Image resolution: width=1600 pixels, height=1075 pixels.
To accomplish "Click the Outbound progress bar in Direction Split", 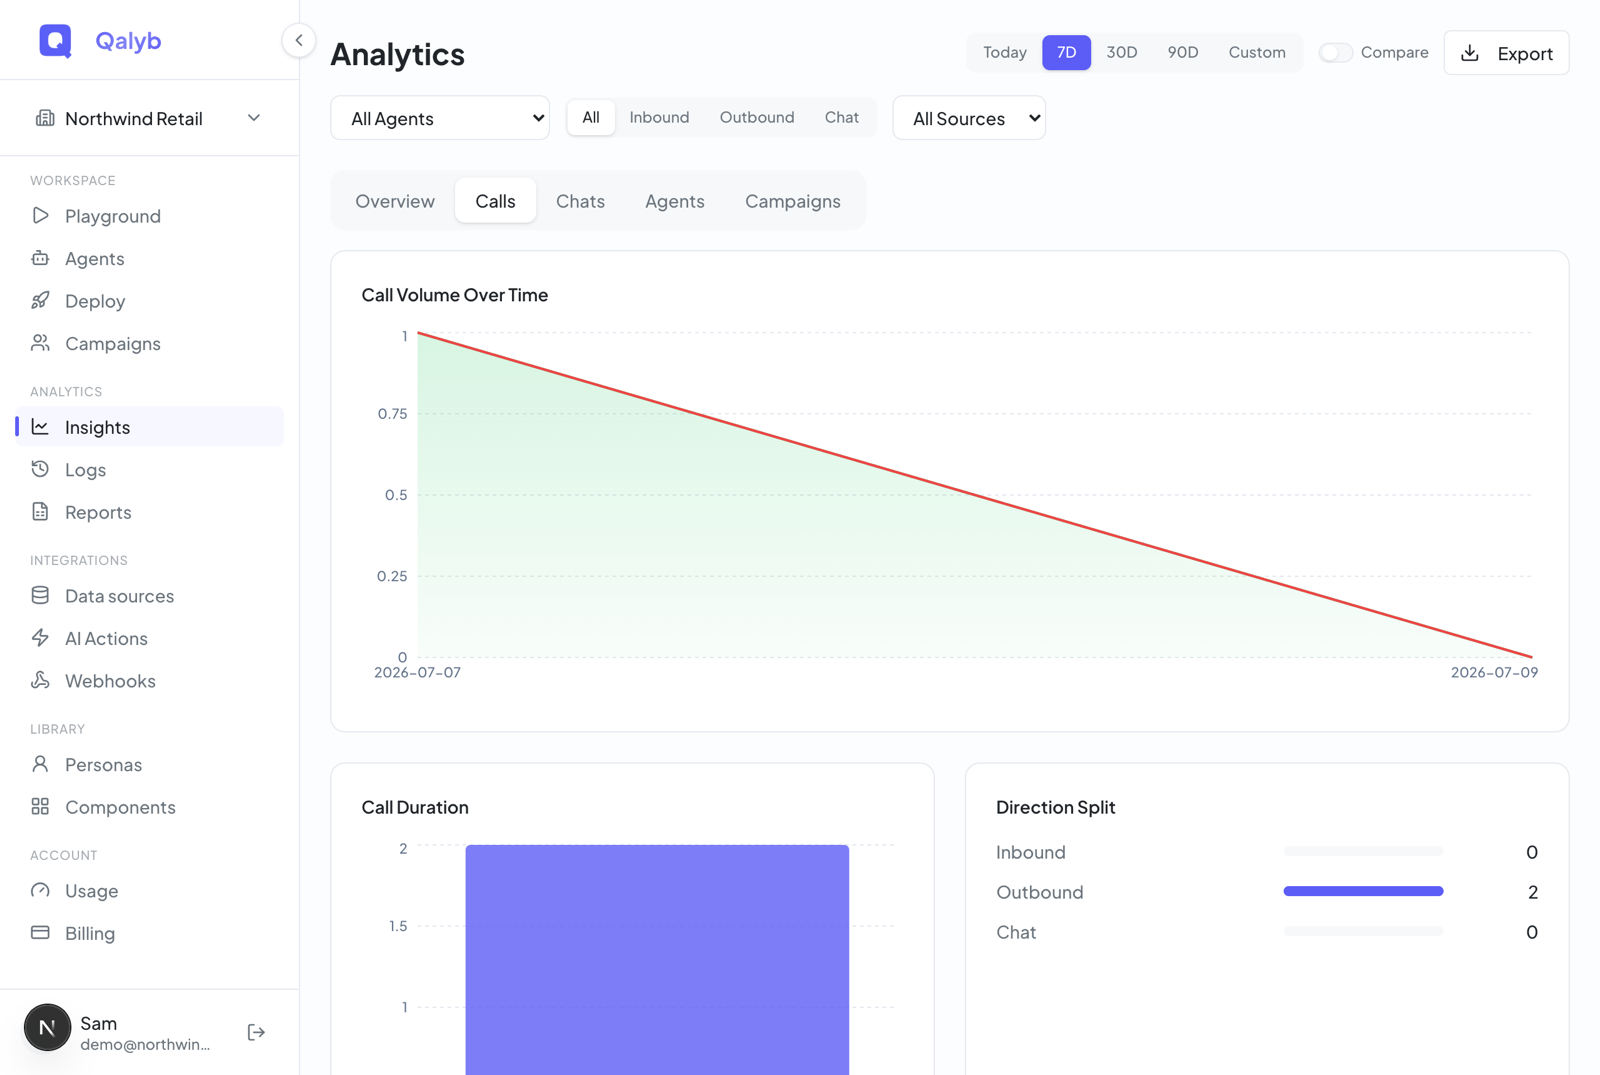I will tap(1363, 891).
